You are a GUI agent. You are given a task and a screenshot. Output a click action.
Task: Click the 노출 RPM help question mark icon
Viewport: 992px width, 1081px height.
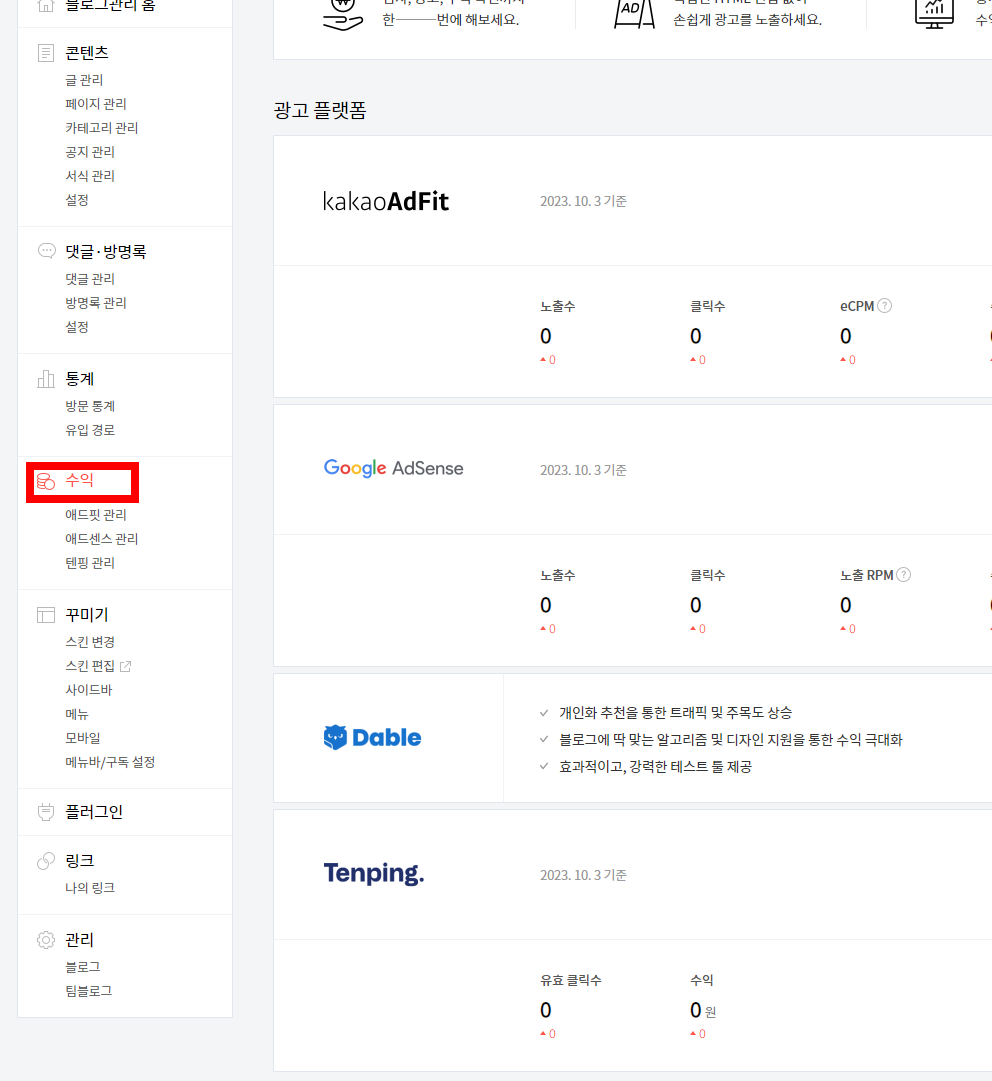point(904,574)
